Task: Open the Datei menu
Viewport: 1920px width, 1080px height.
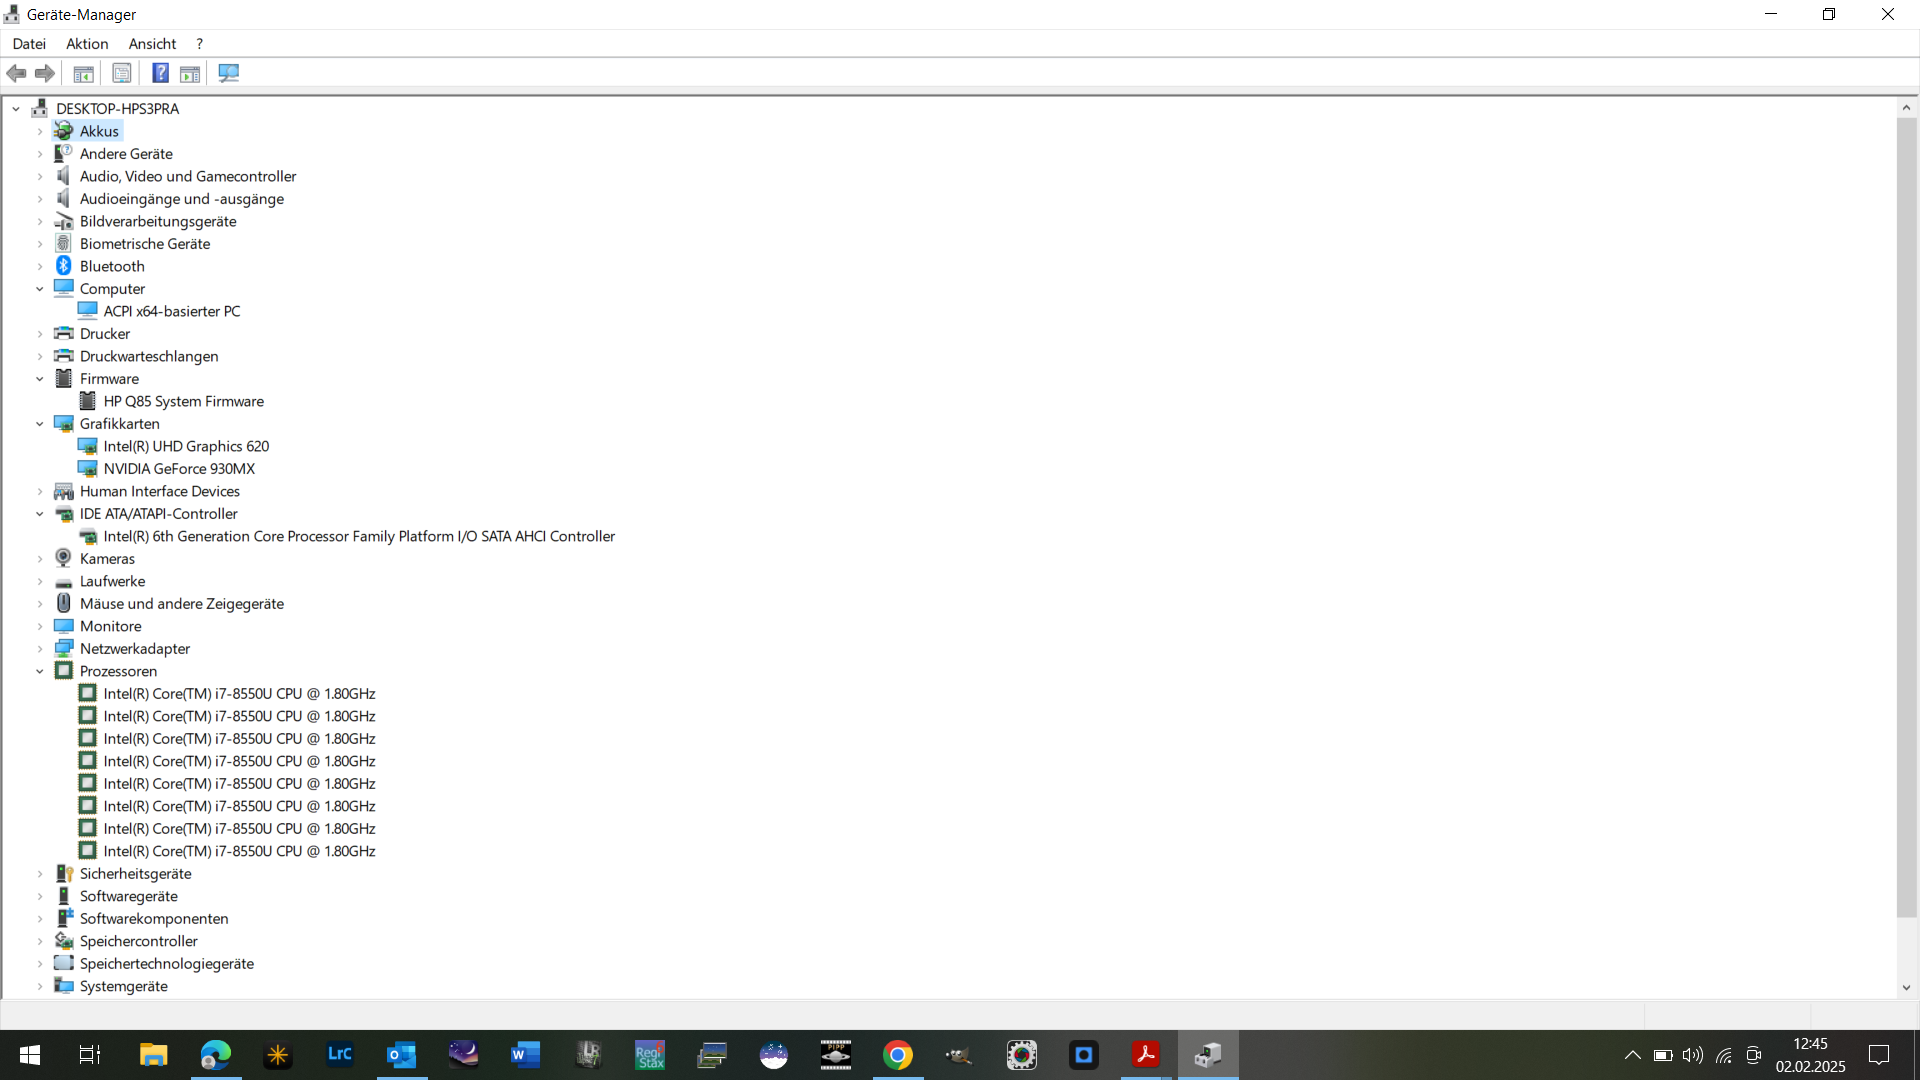Action: coord(29,44)
